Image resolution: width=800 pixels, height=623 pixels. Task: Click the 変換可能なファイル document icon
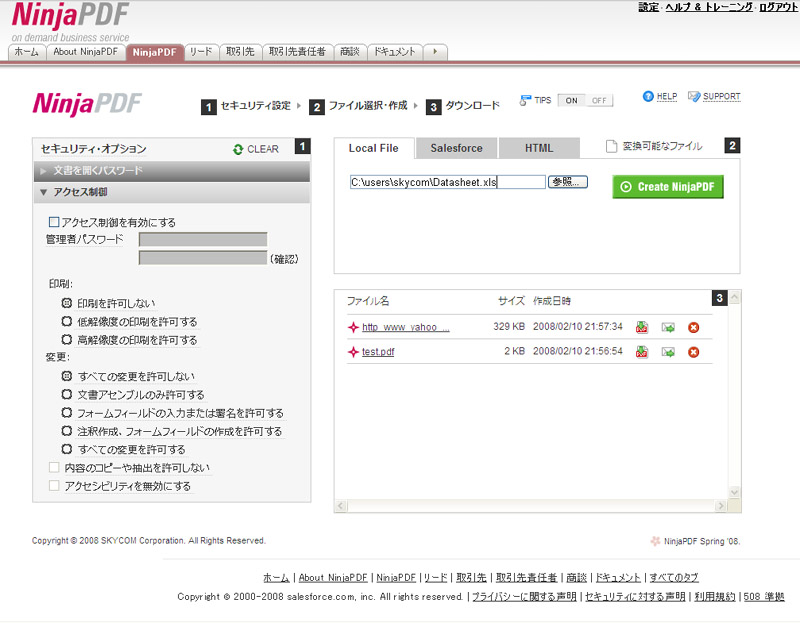click(611, 146)
